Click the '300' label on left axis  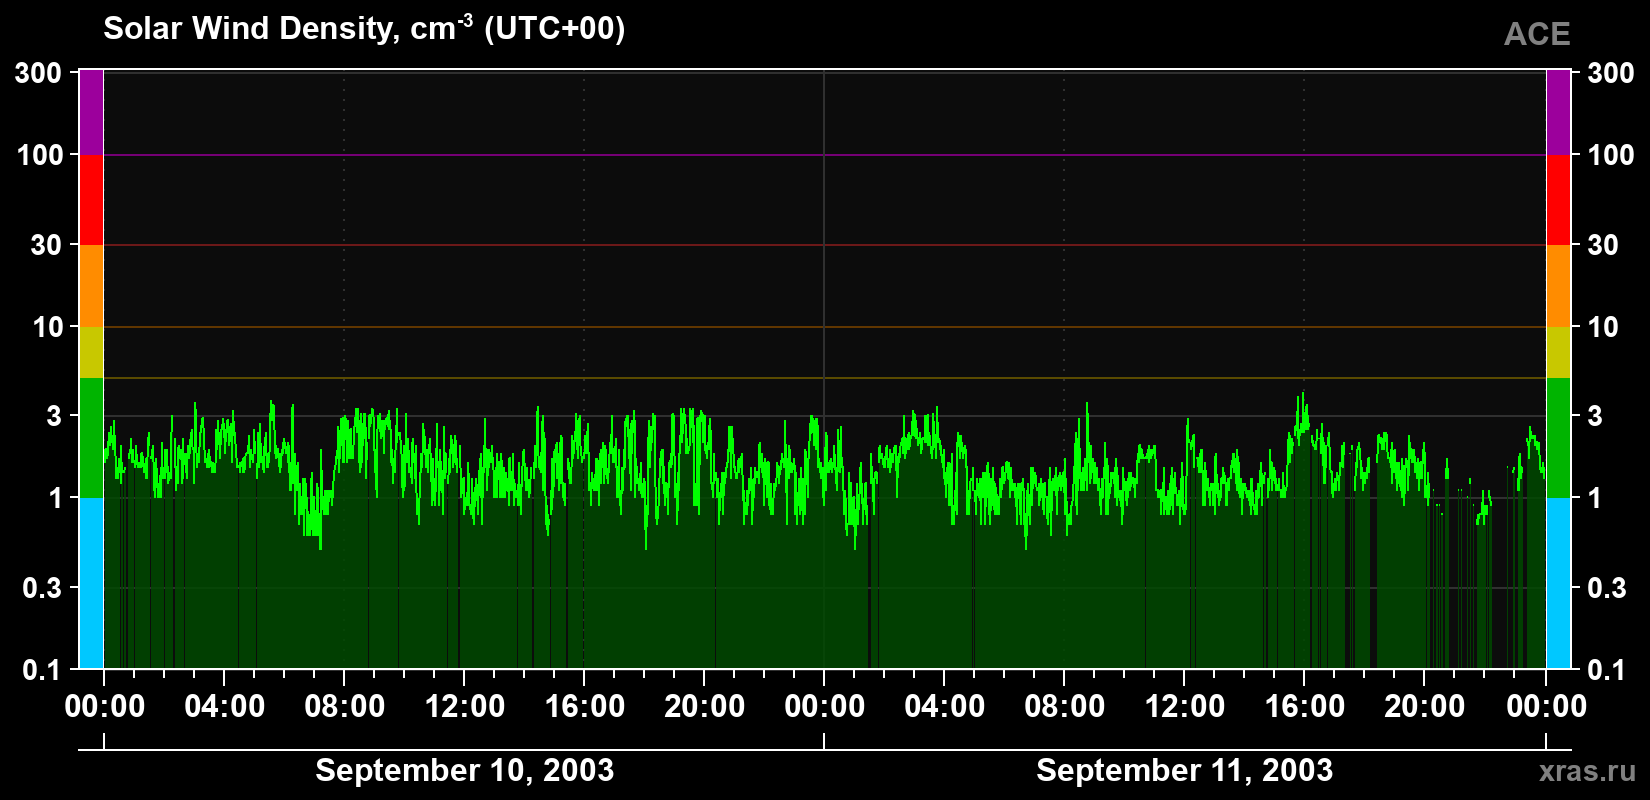pyautogui.click(x=39, y=73)
